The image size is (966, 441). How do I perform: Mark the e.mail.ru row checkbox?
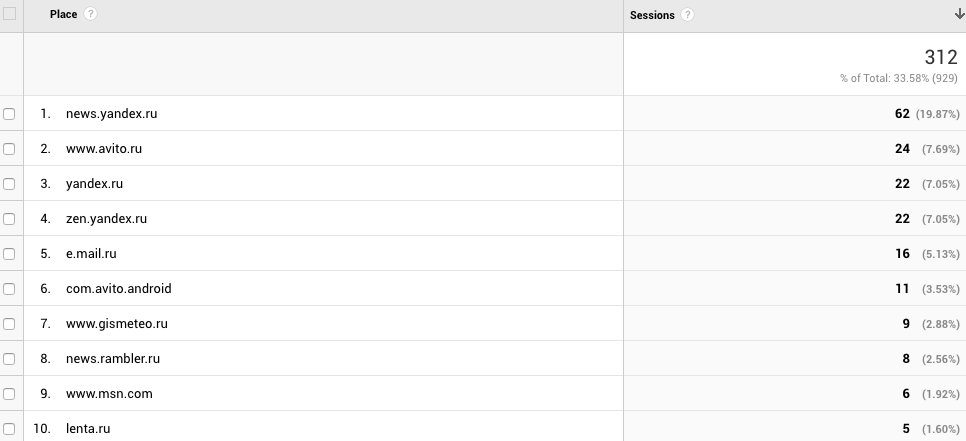point(10,254)
